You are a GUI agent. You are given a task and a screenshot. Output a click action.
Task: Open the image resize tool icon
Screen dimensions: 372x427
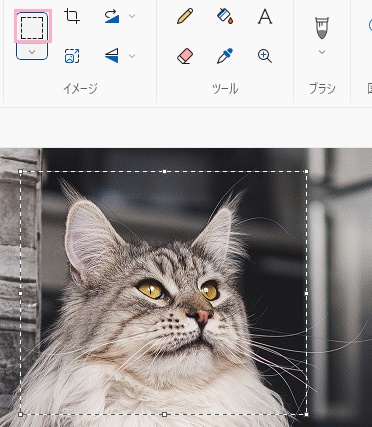72,56
